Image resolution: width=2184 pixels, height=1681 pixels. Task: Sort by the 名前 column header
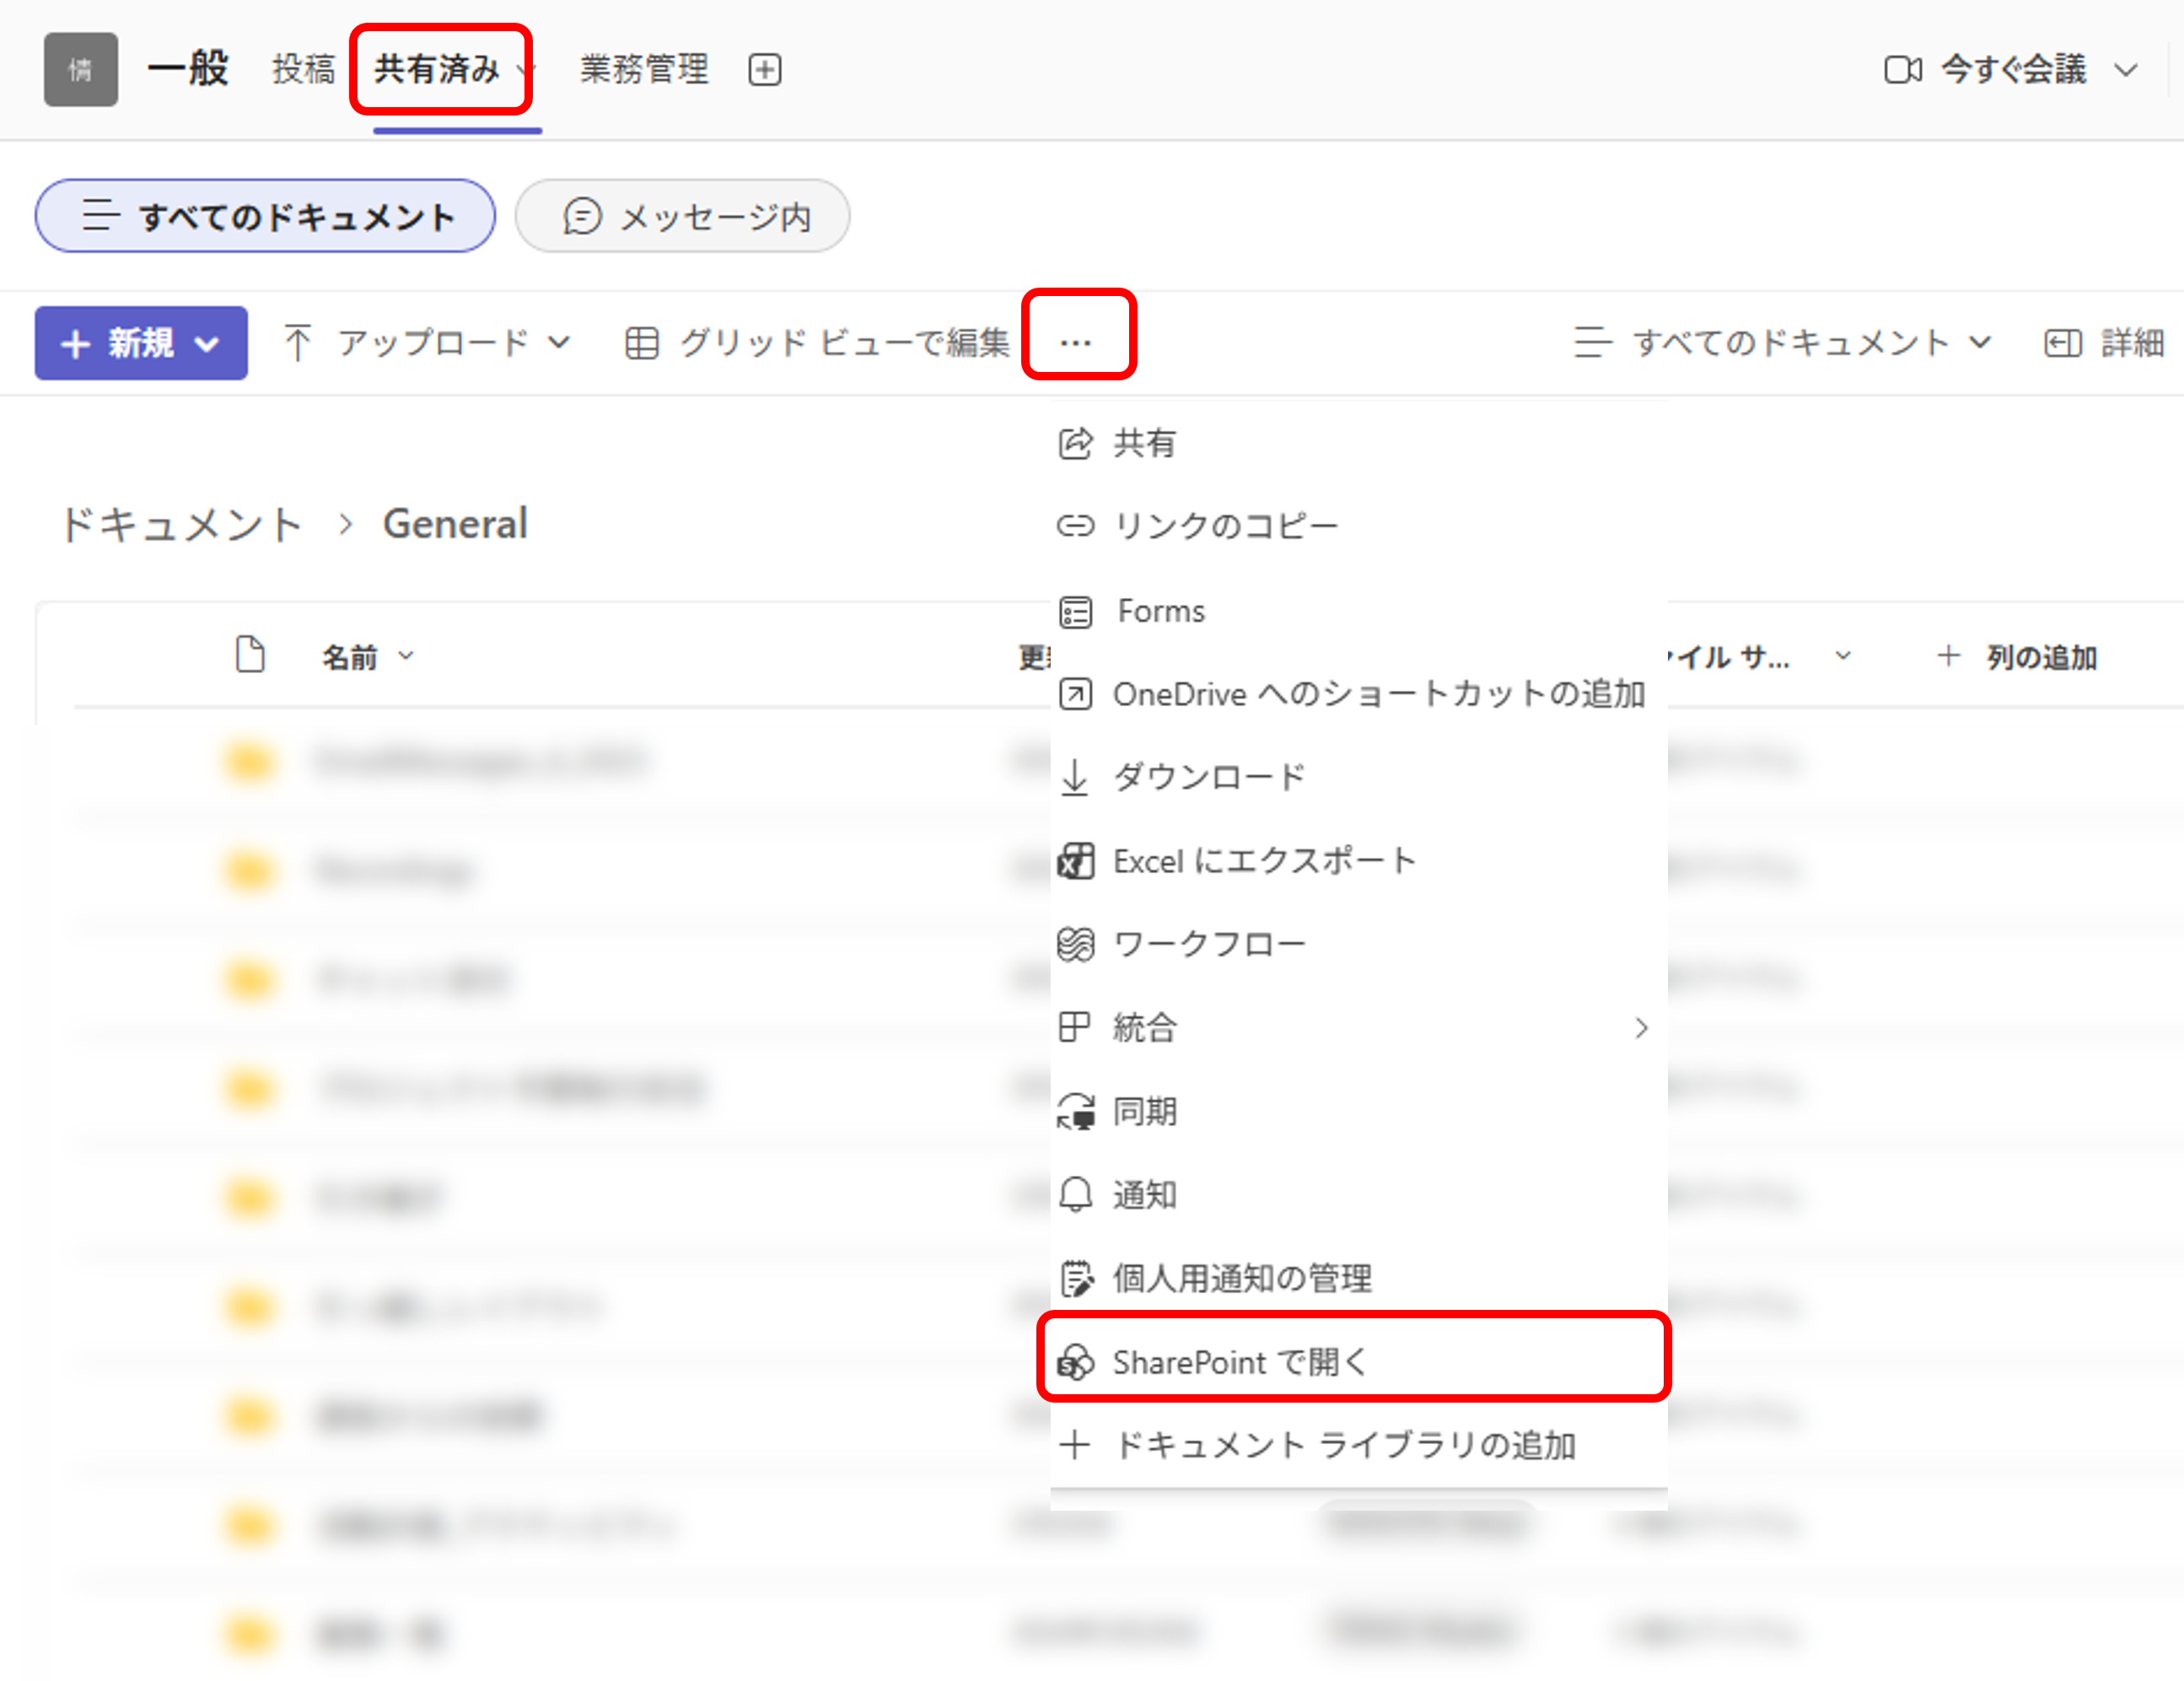367,657
